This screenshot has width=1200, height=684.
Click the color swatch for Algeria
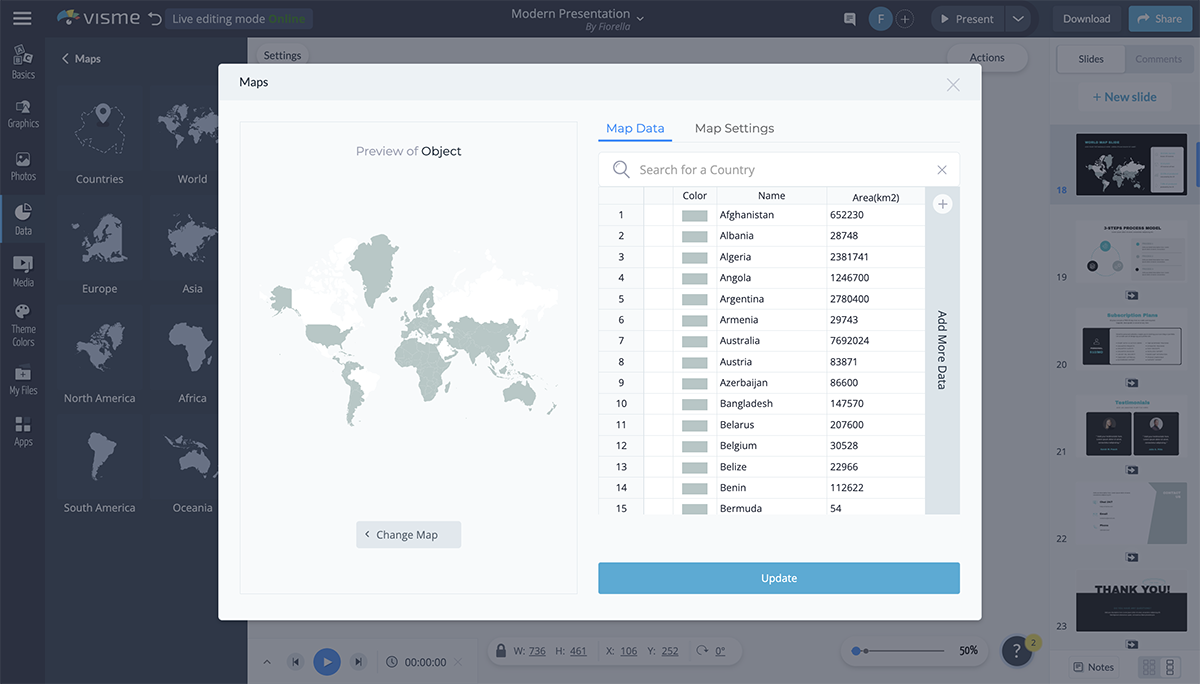coord(694,257)
